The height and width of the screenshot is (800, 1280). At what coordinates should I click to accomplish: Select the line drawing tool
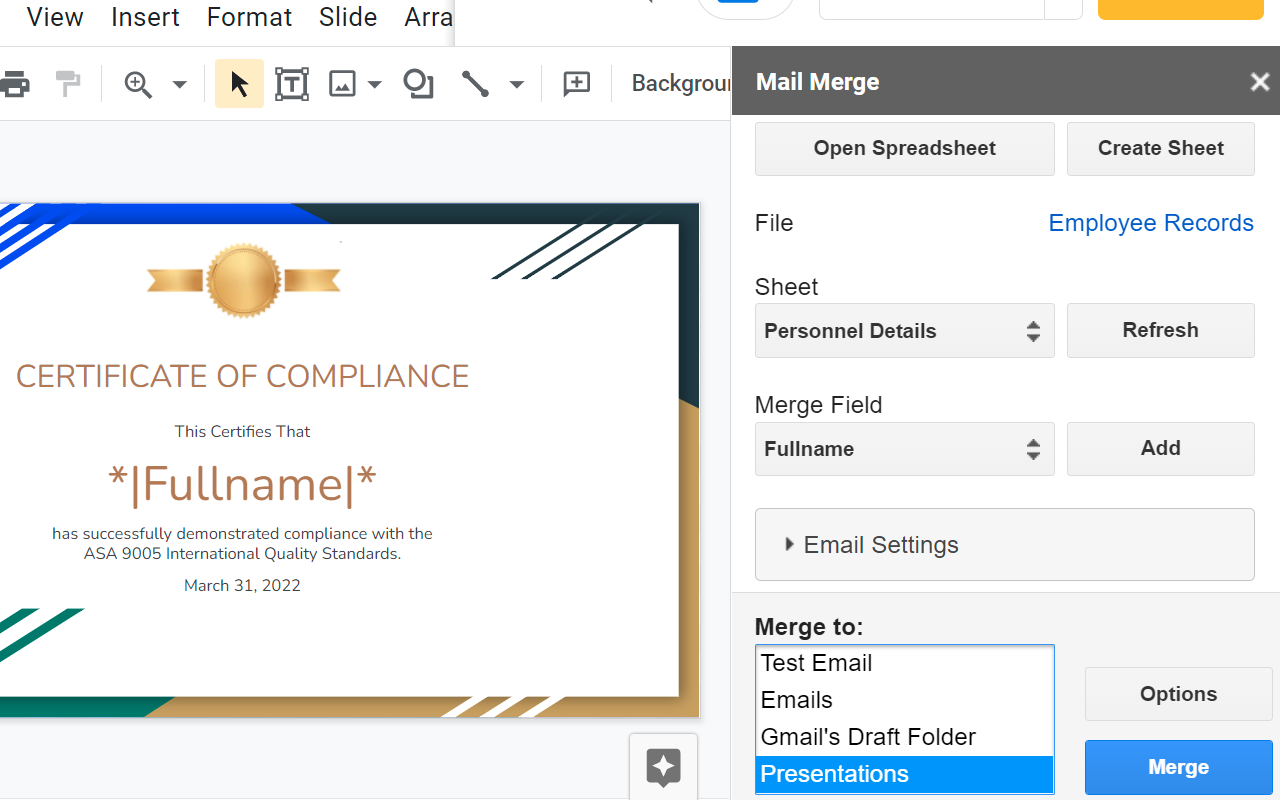point(475,84)
